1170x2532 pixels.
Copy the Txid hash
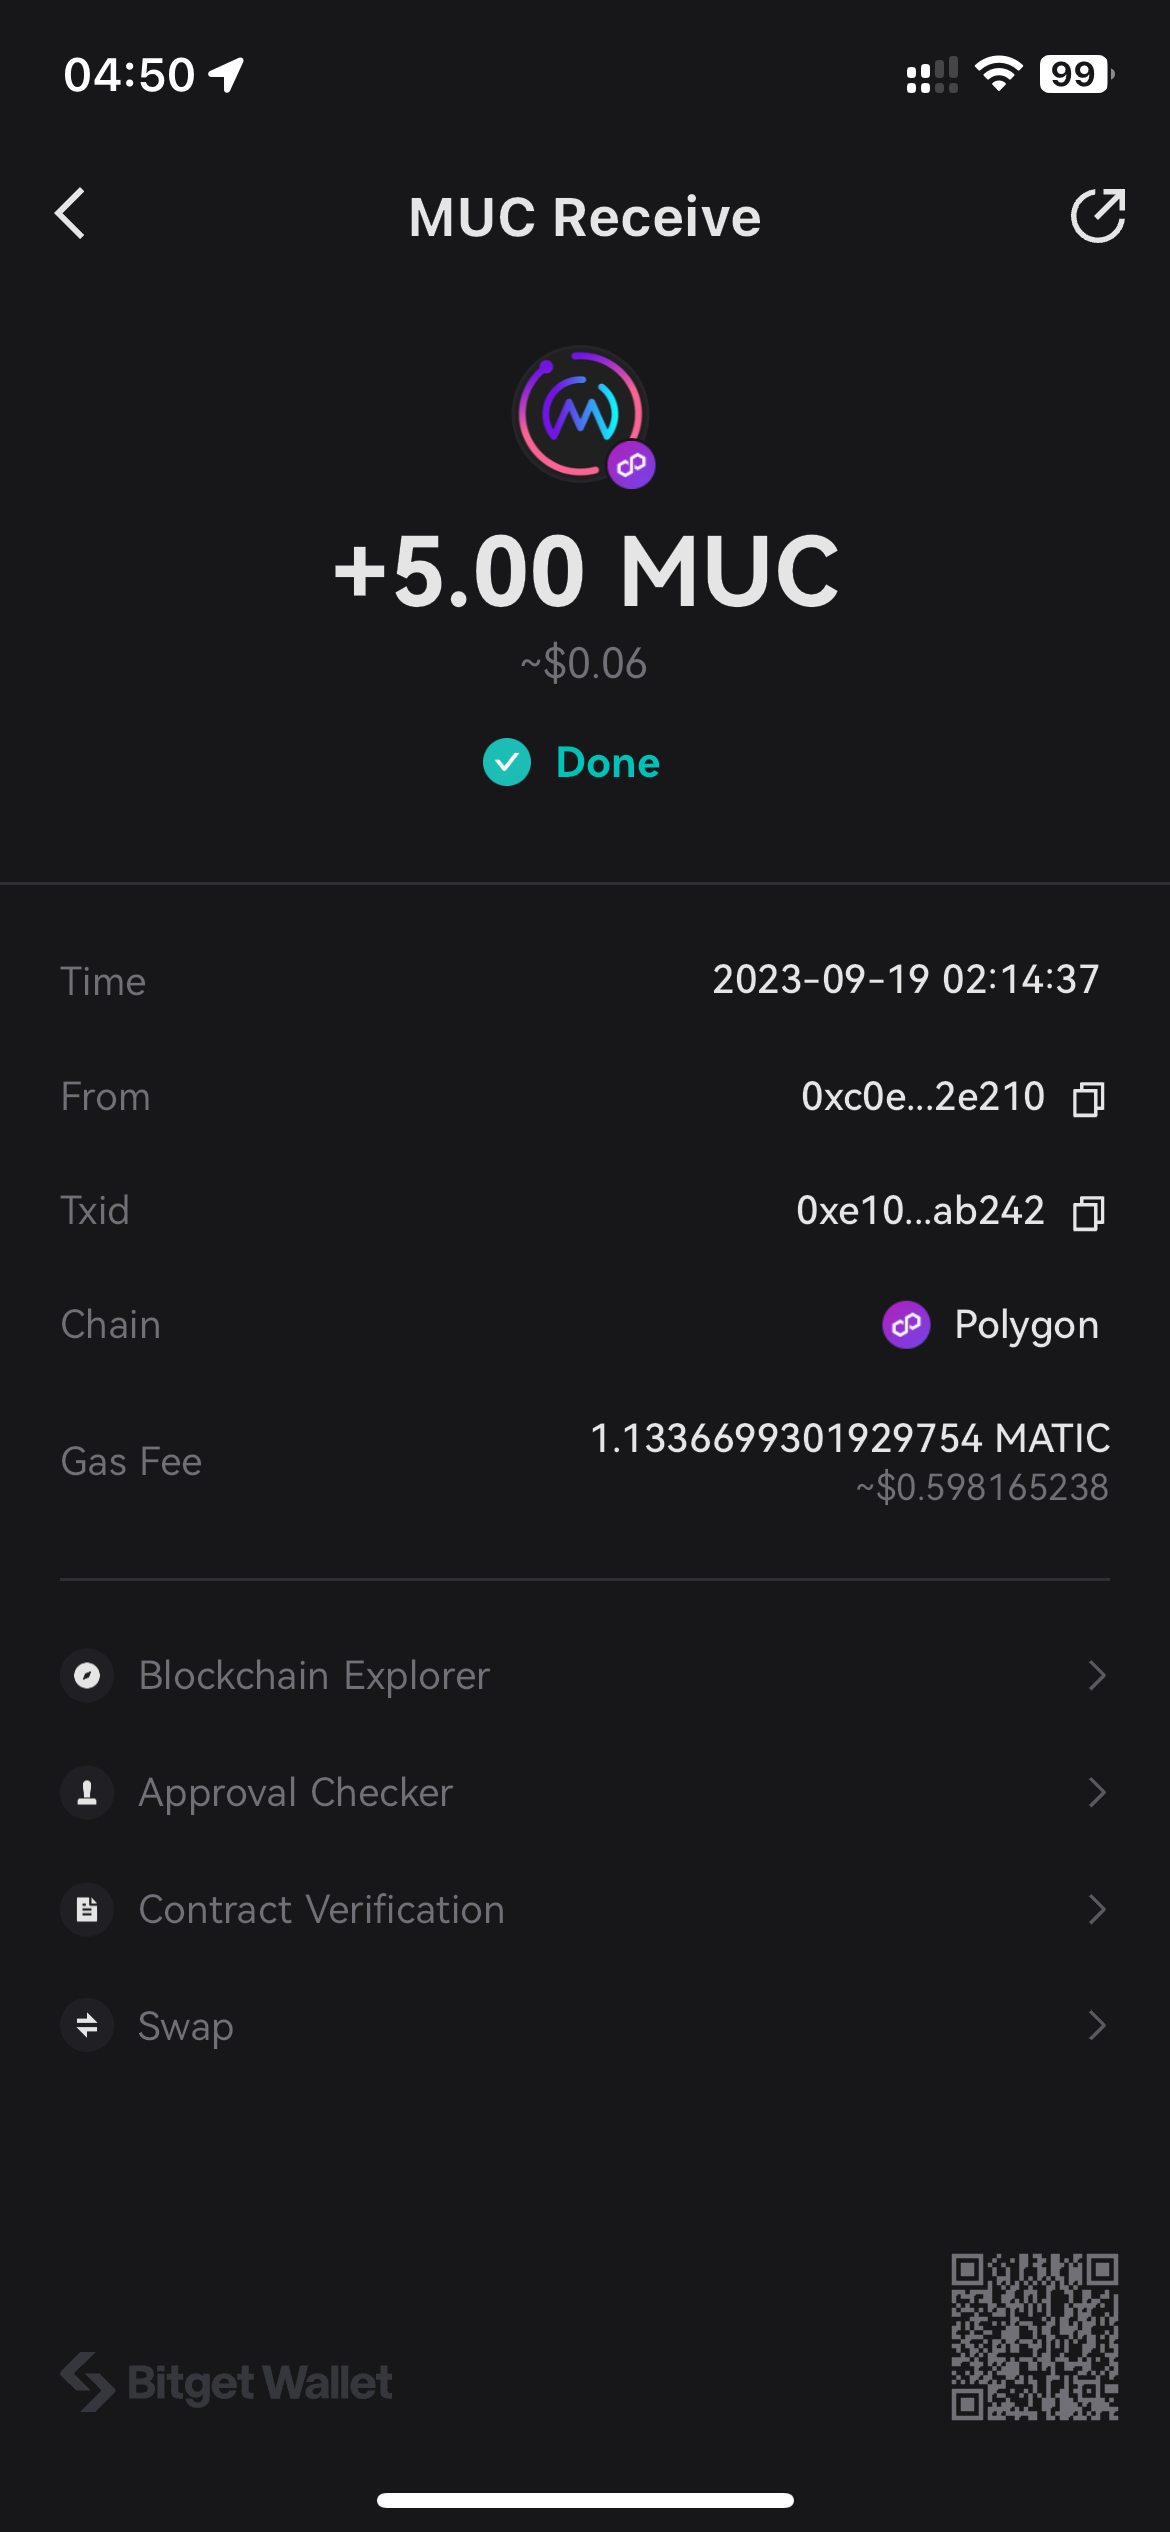(x=1088, y=1213)
